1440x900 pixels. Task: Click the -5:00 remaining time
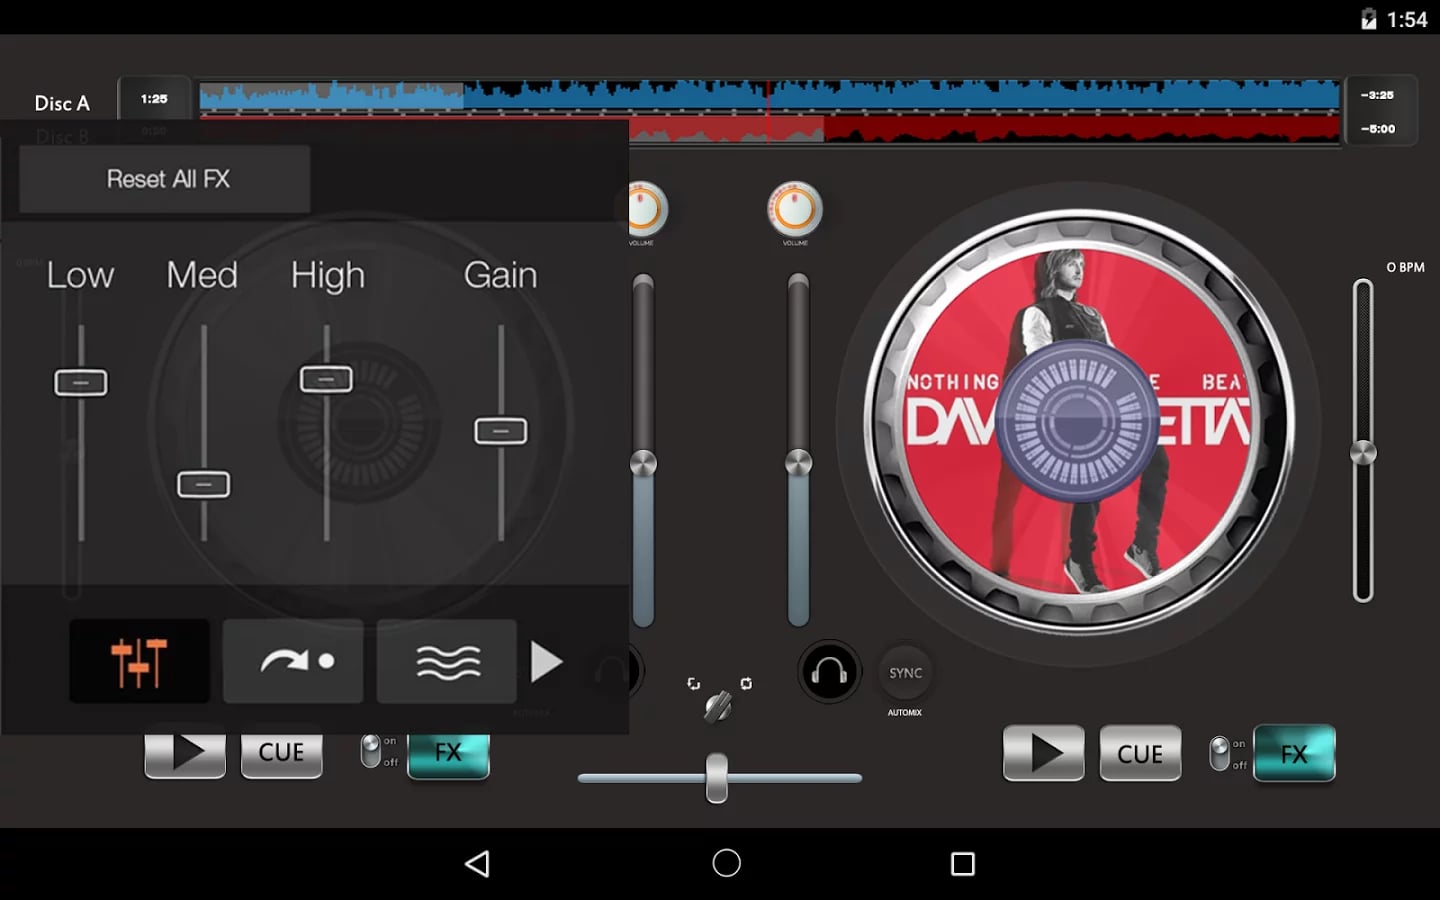click(1378, 129)
